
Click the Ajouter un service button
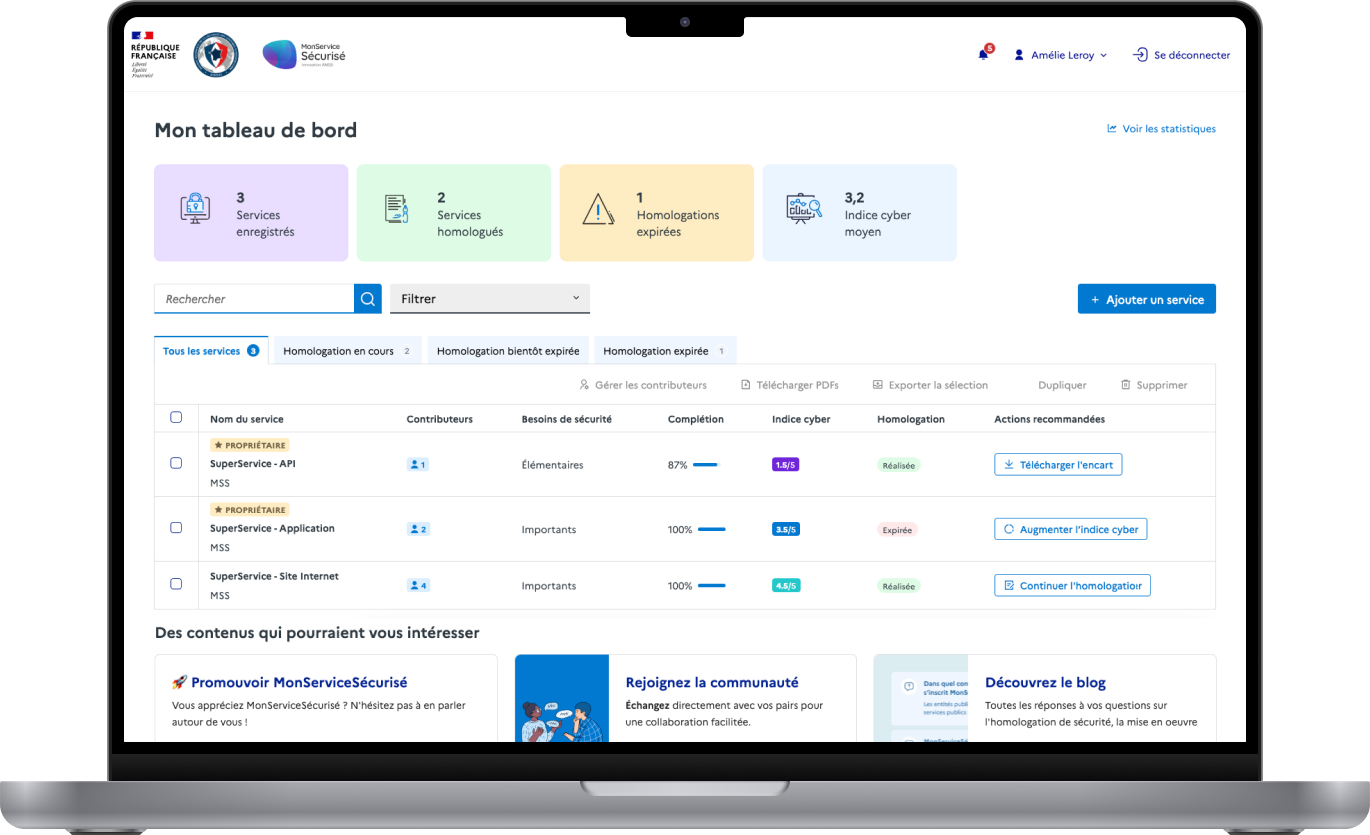pyautogui.click(x=1146, y=299)
